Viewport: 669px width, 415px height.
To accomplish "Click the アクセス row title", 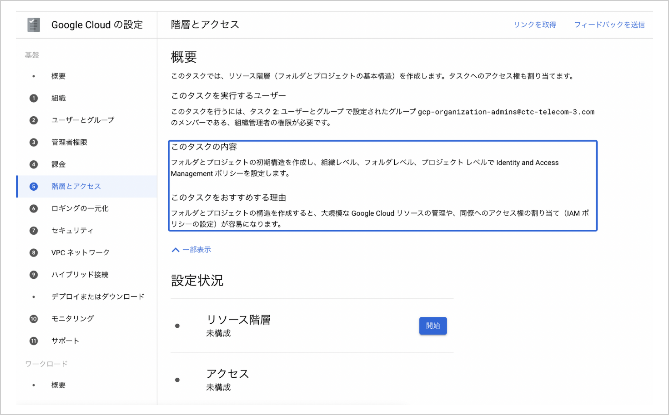I will coord(227,374).
